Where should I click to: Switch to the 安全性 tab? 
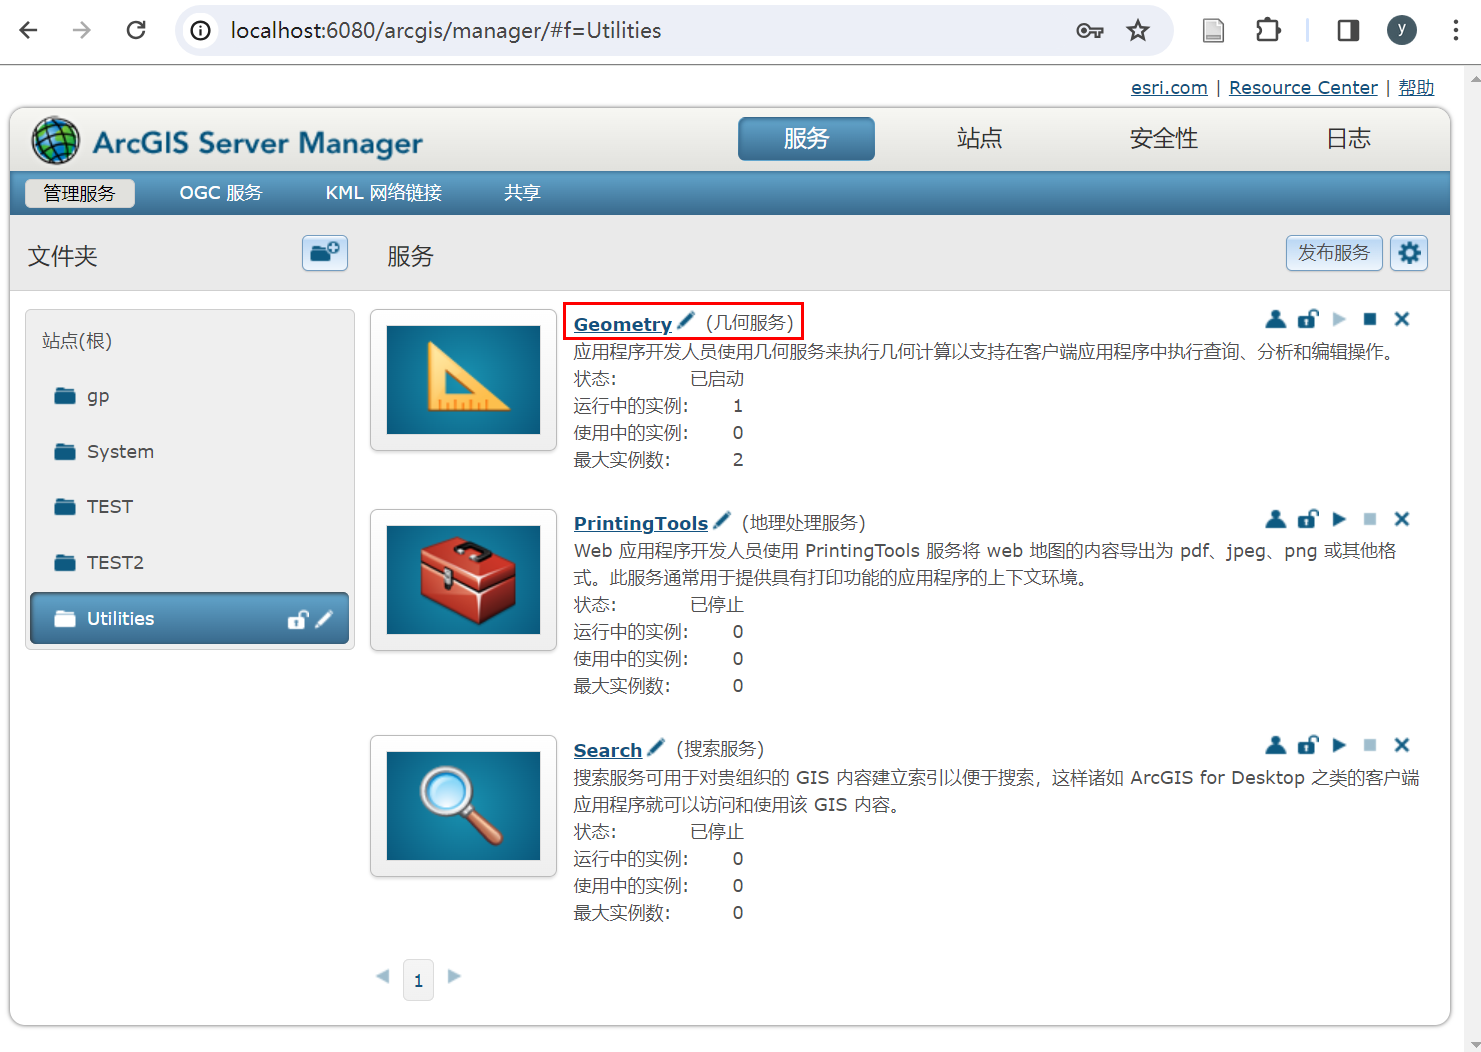coord(1163,139)
